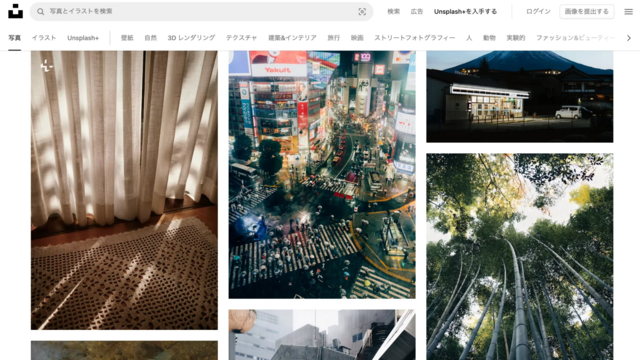Image resolution: width=640 pixels, height=360 pixels.
Task: Click the 広告 link in header
Action: point(417,11)
